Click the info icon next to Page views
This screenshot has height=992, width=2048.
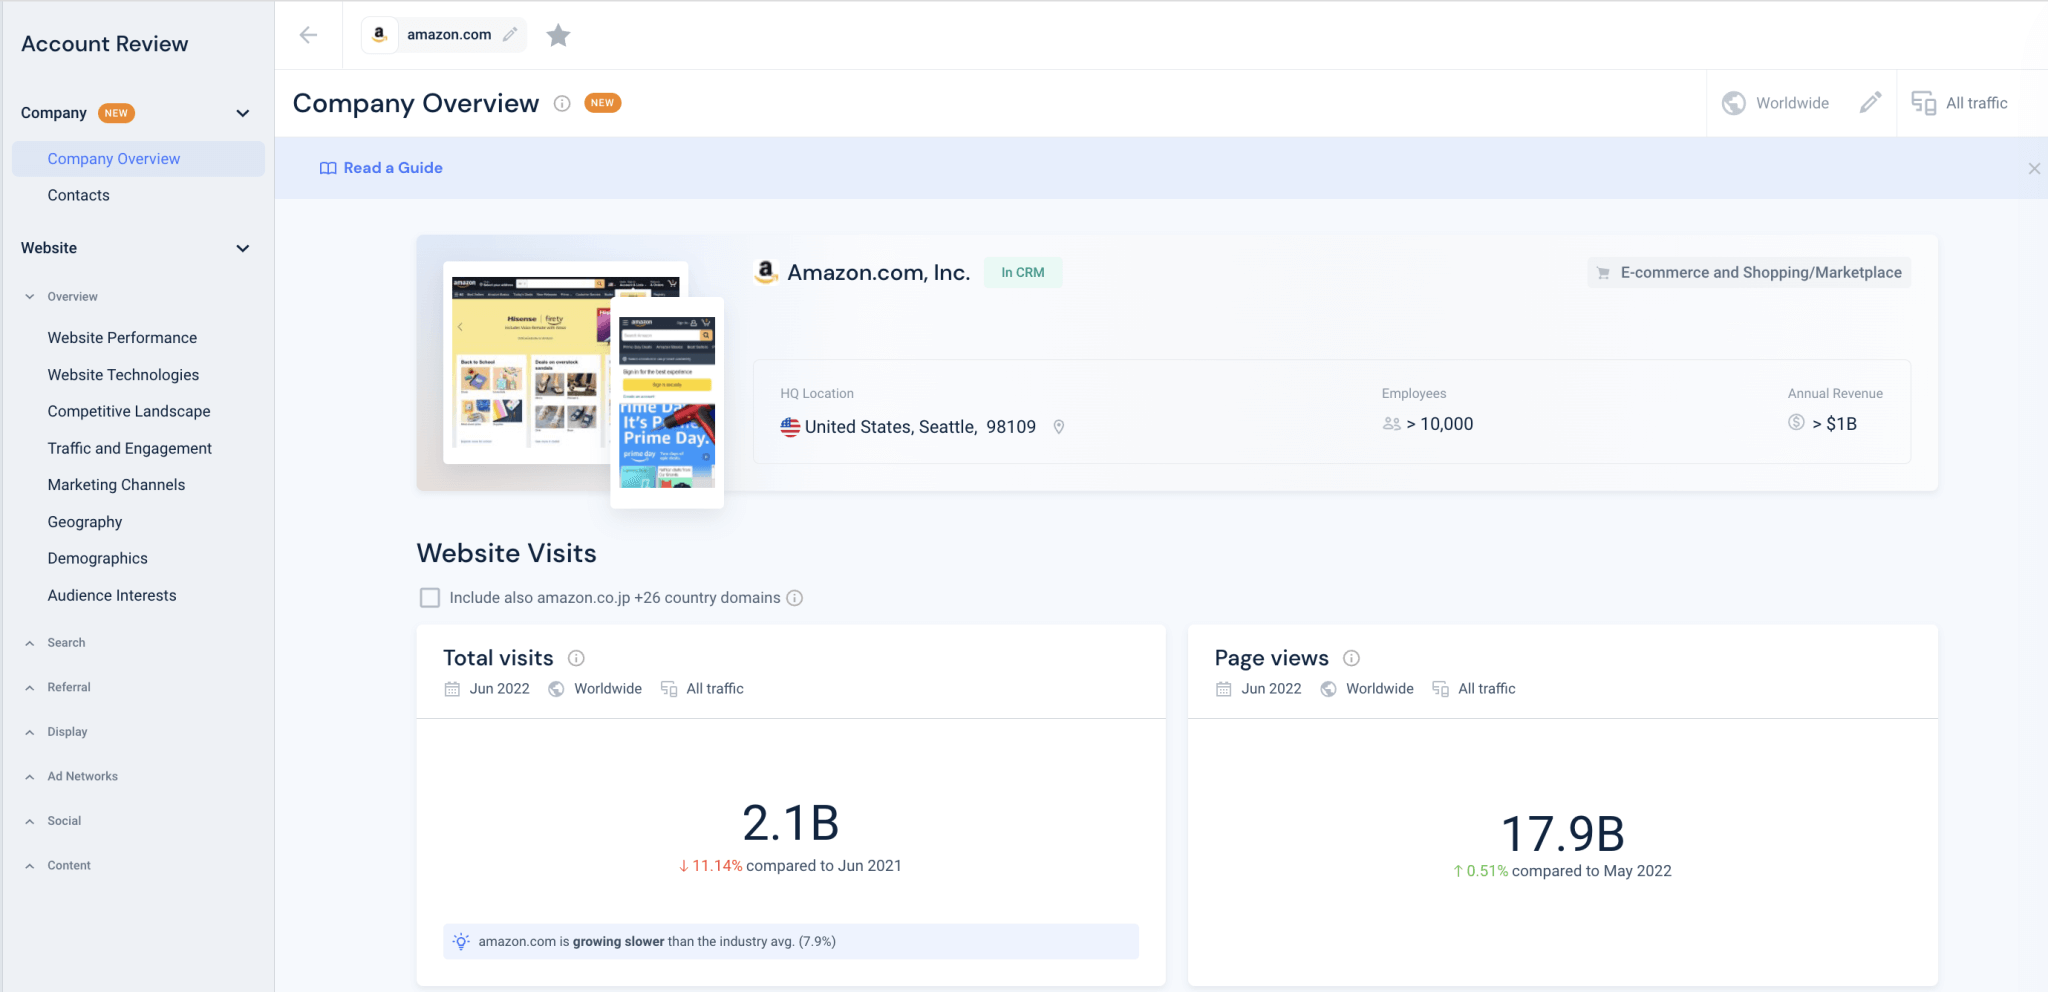(x=1351, y=658)
